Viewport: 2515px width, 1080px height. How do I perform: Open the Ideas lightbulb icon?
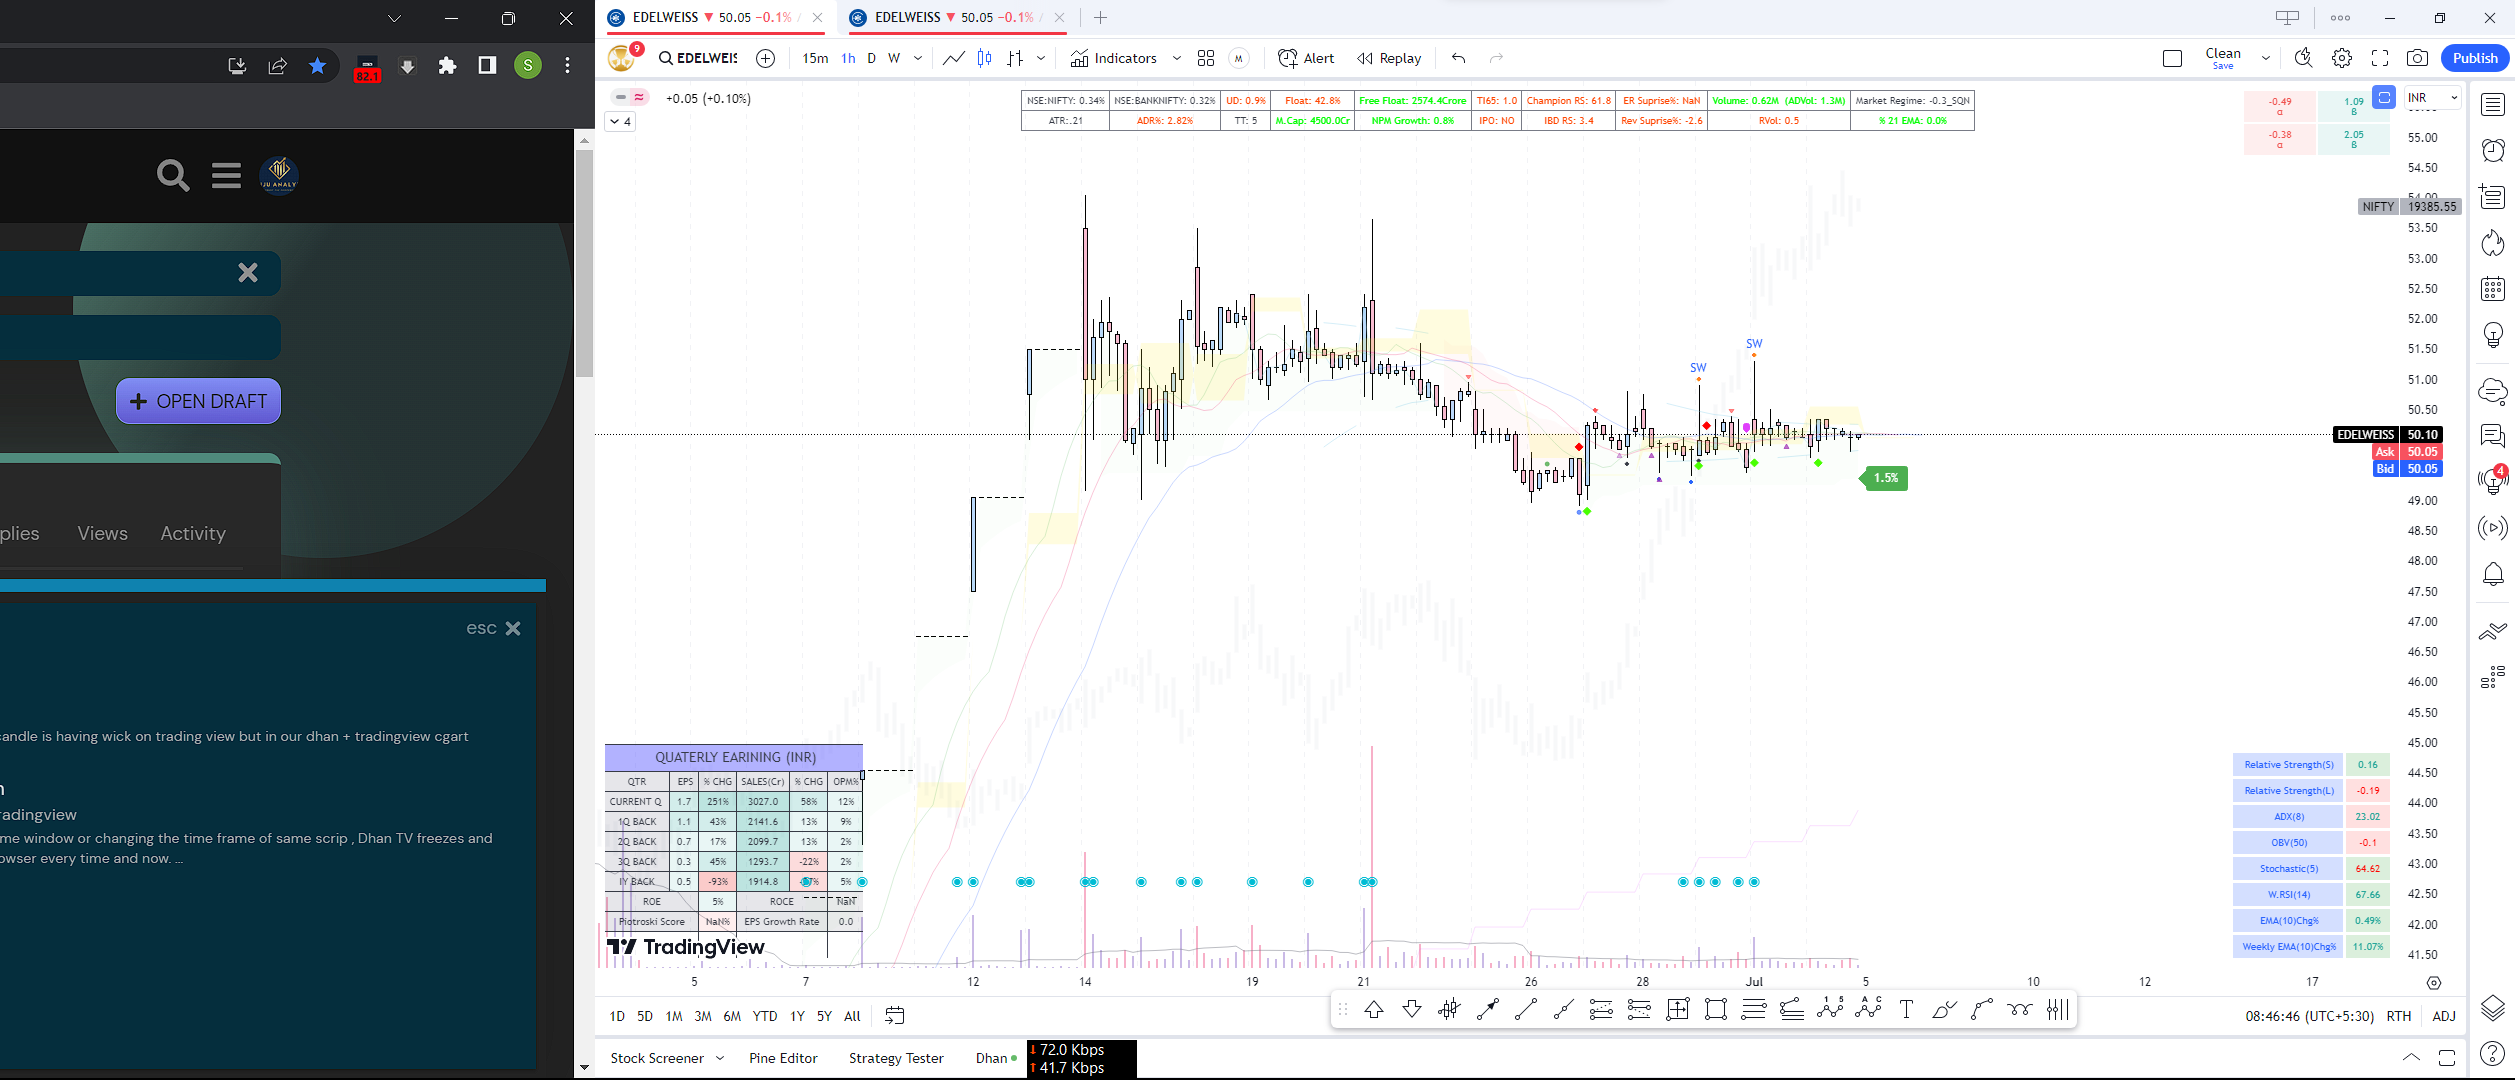(2492, 335)
